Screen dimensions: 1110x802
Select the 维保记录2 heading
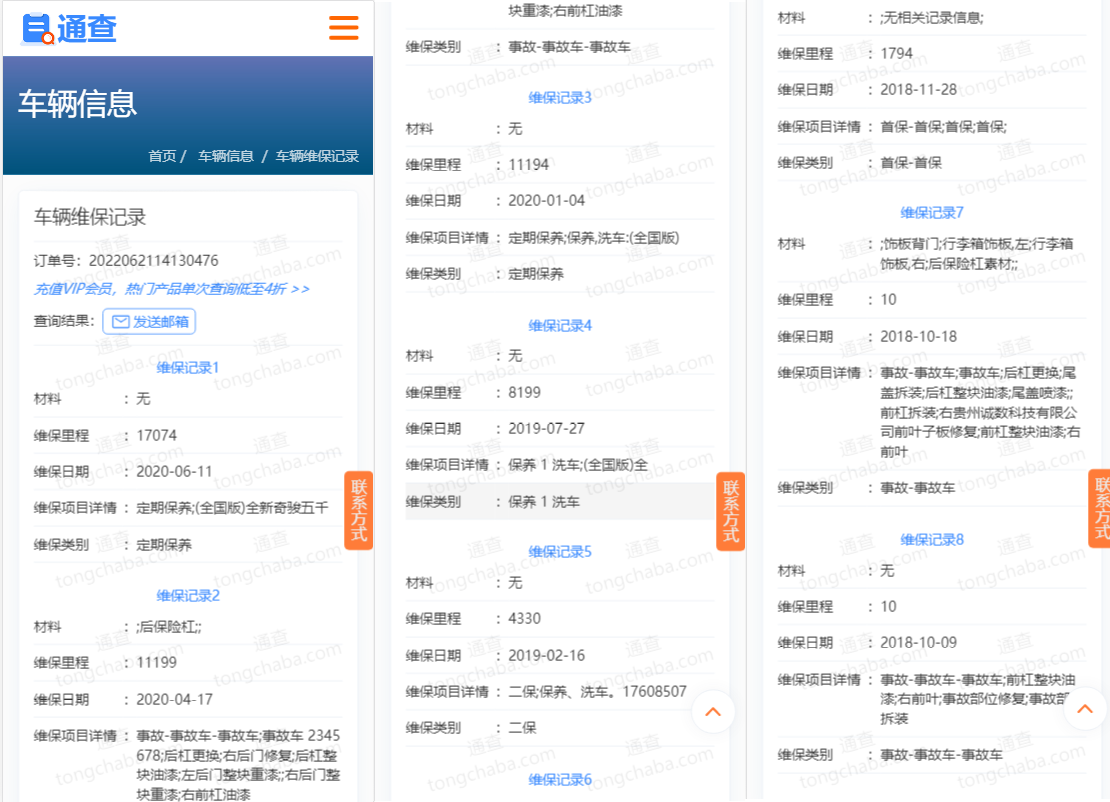pos(188,596)
